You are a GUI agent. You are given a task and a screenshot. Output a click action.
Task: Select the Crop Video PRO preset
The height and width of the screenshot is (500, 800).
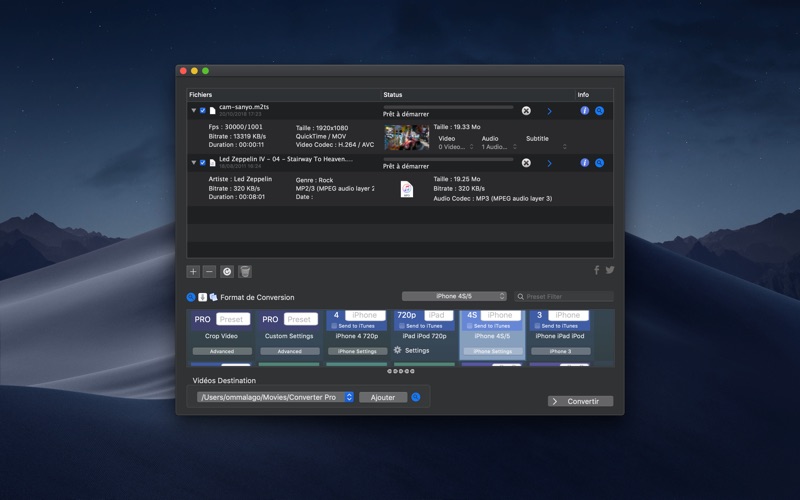point(221,334)
